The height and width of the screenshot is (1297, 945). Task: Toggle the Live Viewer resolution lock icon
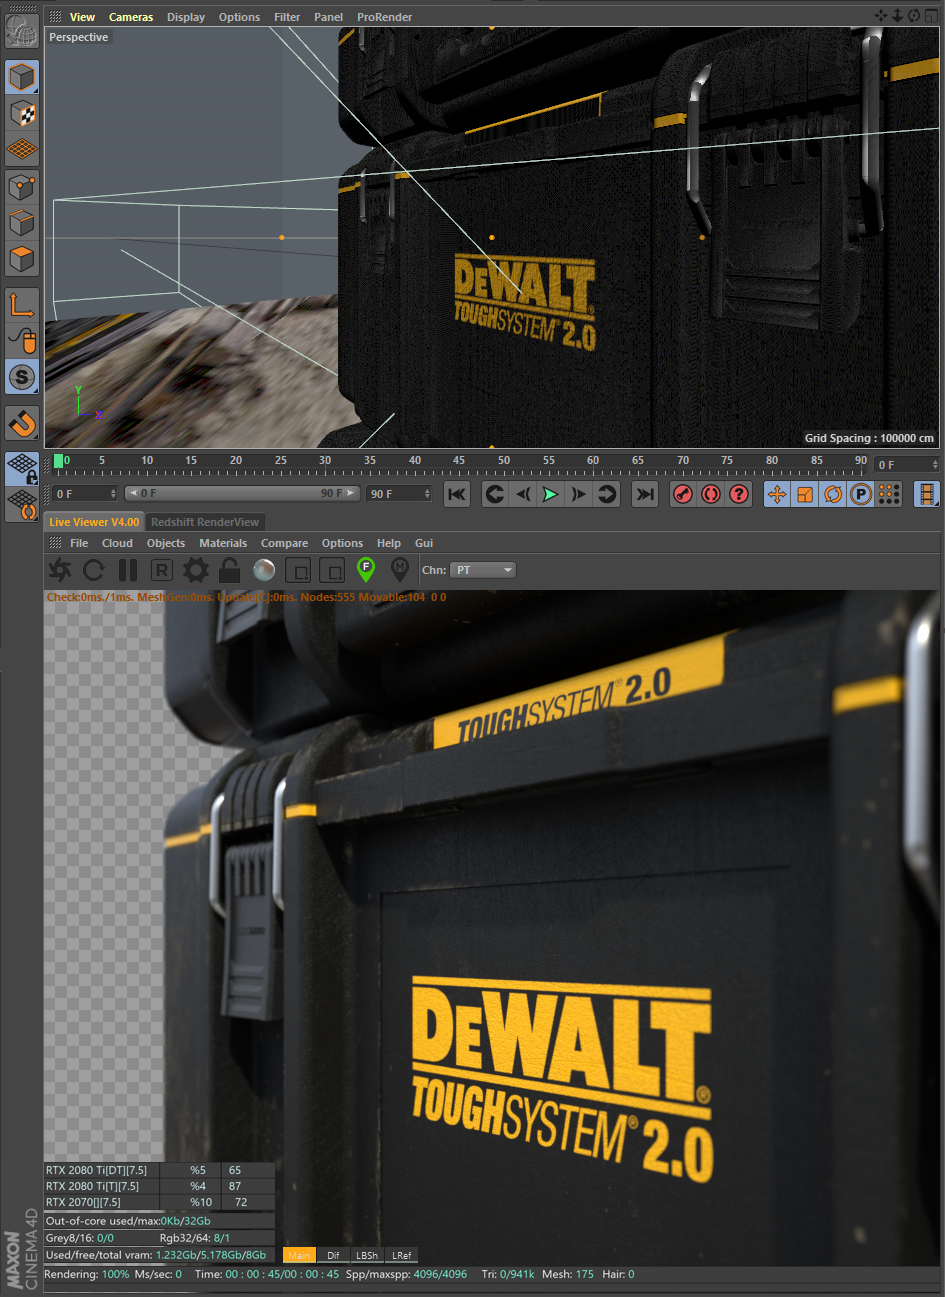tap(230, 570)
